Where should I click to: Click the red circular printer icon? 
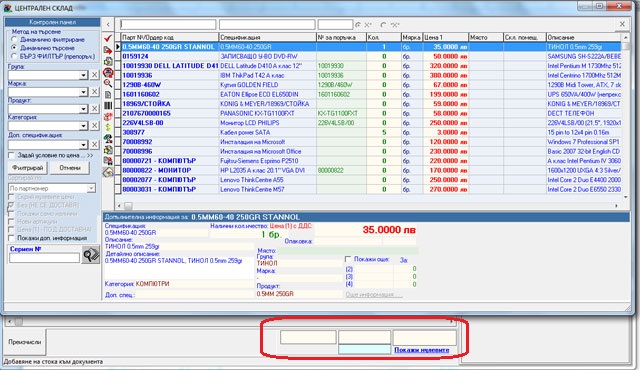point(108,73)
